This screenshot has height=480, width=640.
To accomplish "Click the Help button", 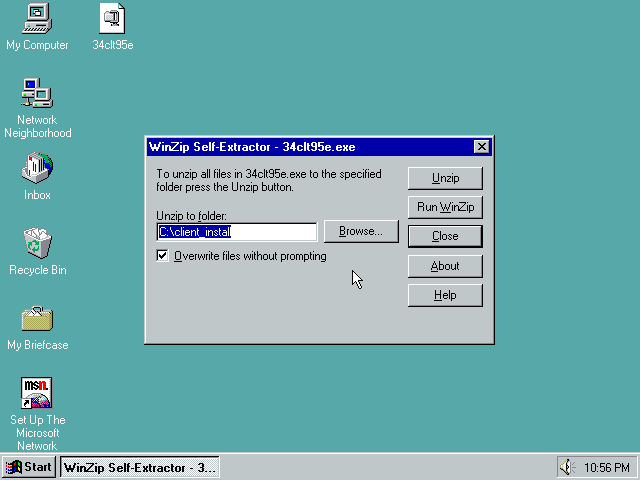I will pos(445,295).
